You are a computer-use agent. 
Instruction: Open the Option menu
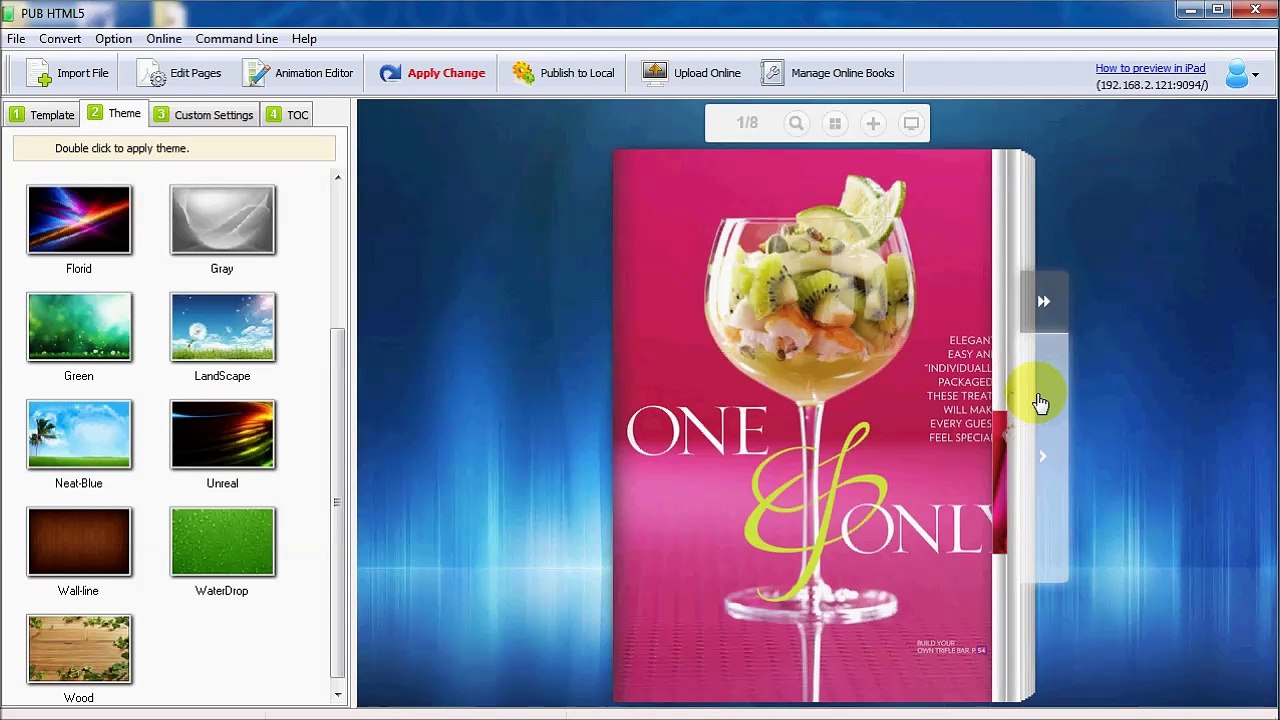pos(113,39)
